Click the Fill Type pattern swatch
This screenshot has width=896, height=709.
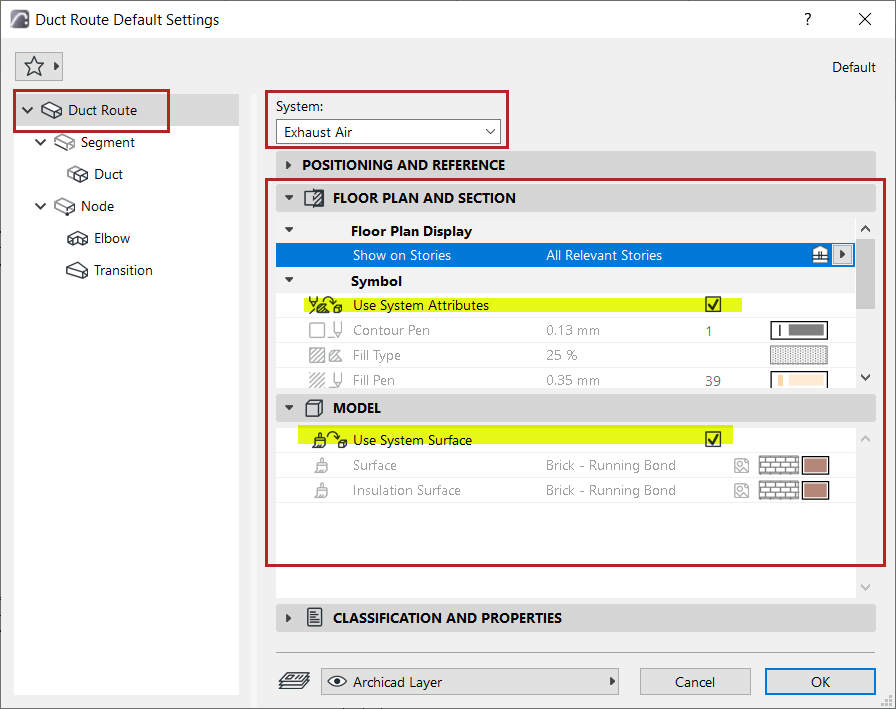pos(799,355)
